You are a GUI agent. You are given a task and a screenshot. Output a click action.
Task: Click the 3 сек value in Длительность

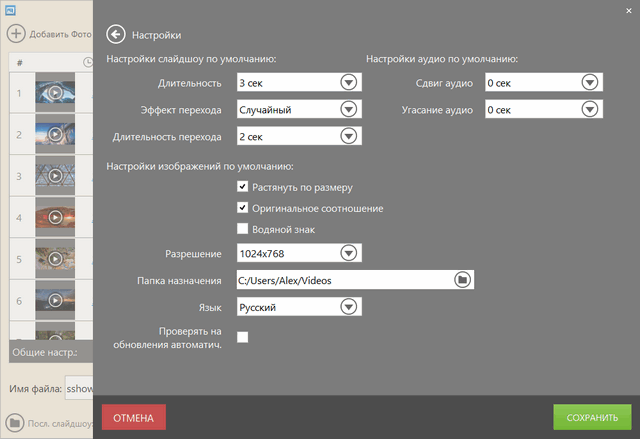pyautogui.click(x=251, y=83)
